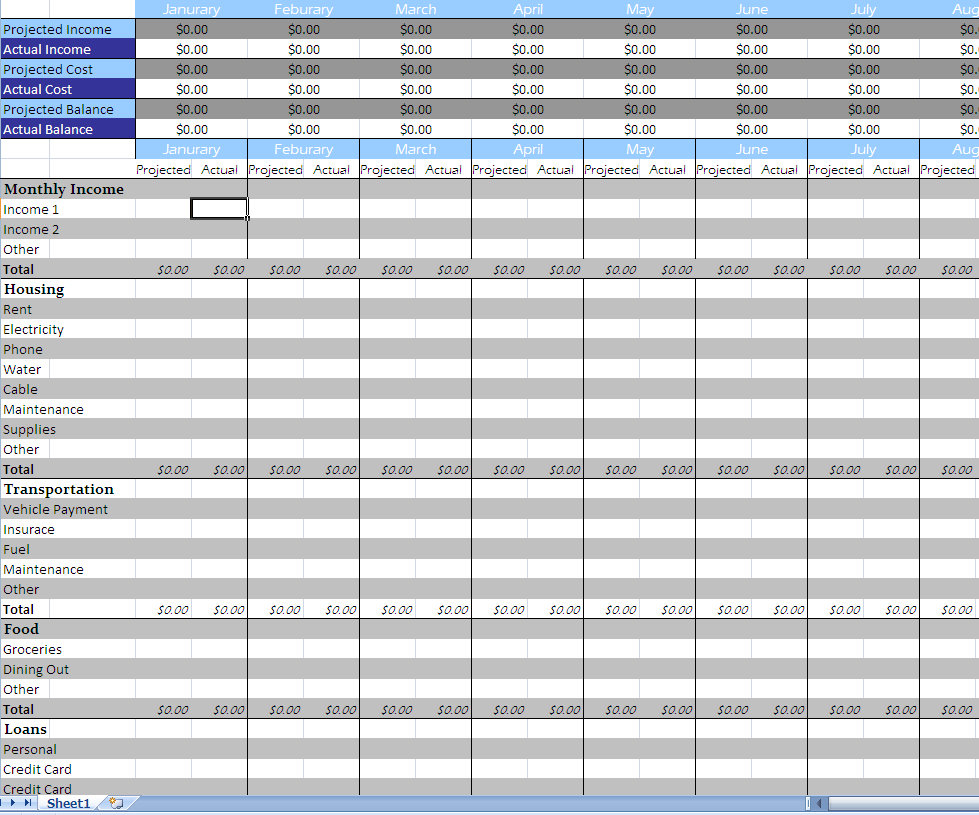Click Transportation Total for June Projected
This screenshot has width=979, height=815.
click(x=732, y=609)
